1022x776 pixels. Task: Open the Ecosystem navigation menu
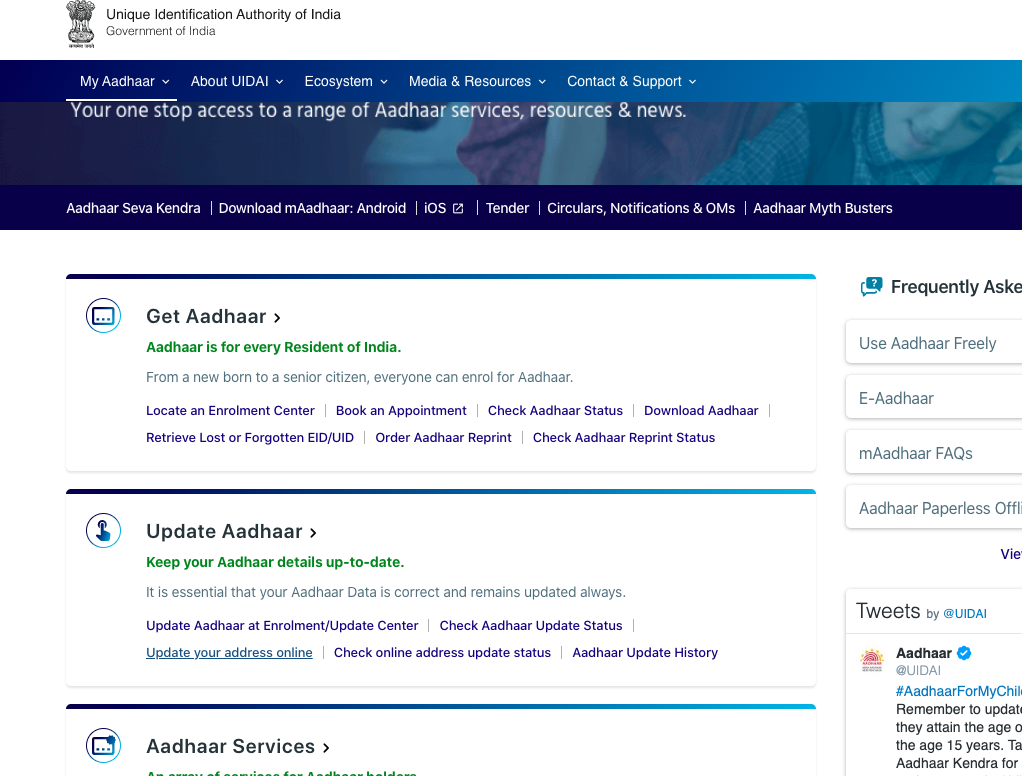[x=346, y=81]
